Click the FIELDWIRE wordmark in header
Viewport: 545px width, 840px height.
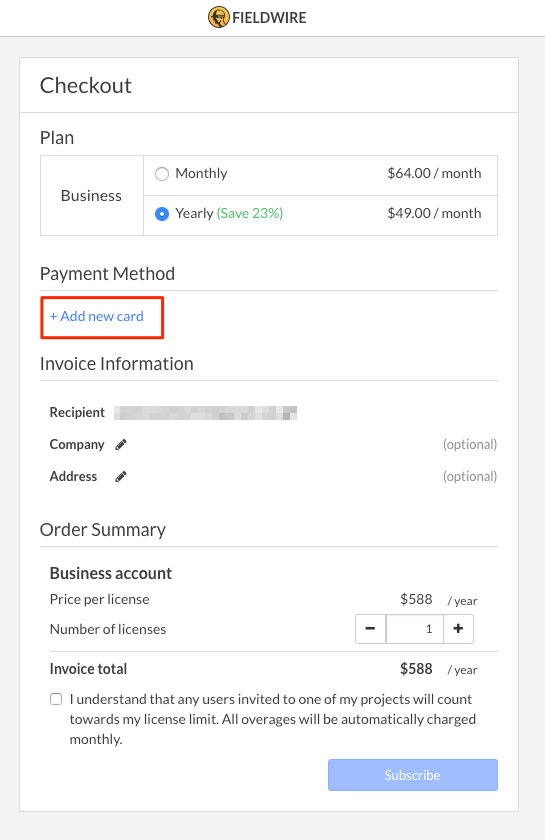tap(269, 18)
